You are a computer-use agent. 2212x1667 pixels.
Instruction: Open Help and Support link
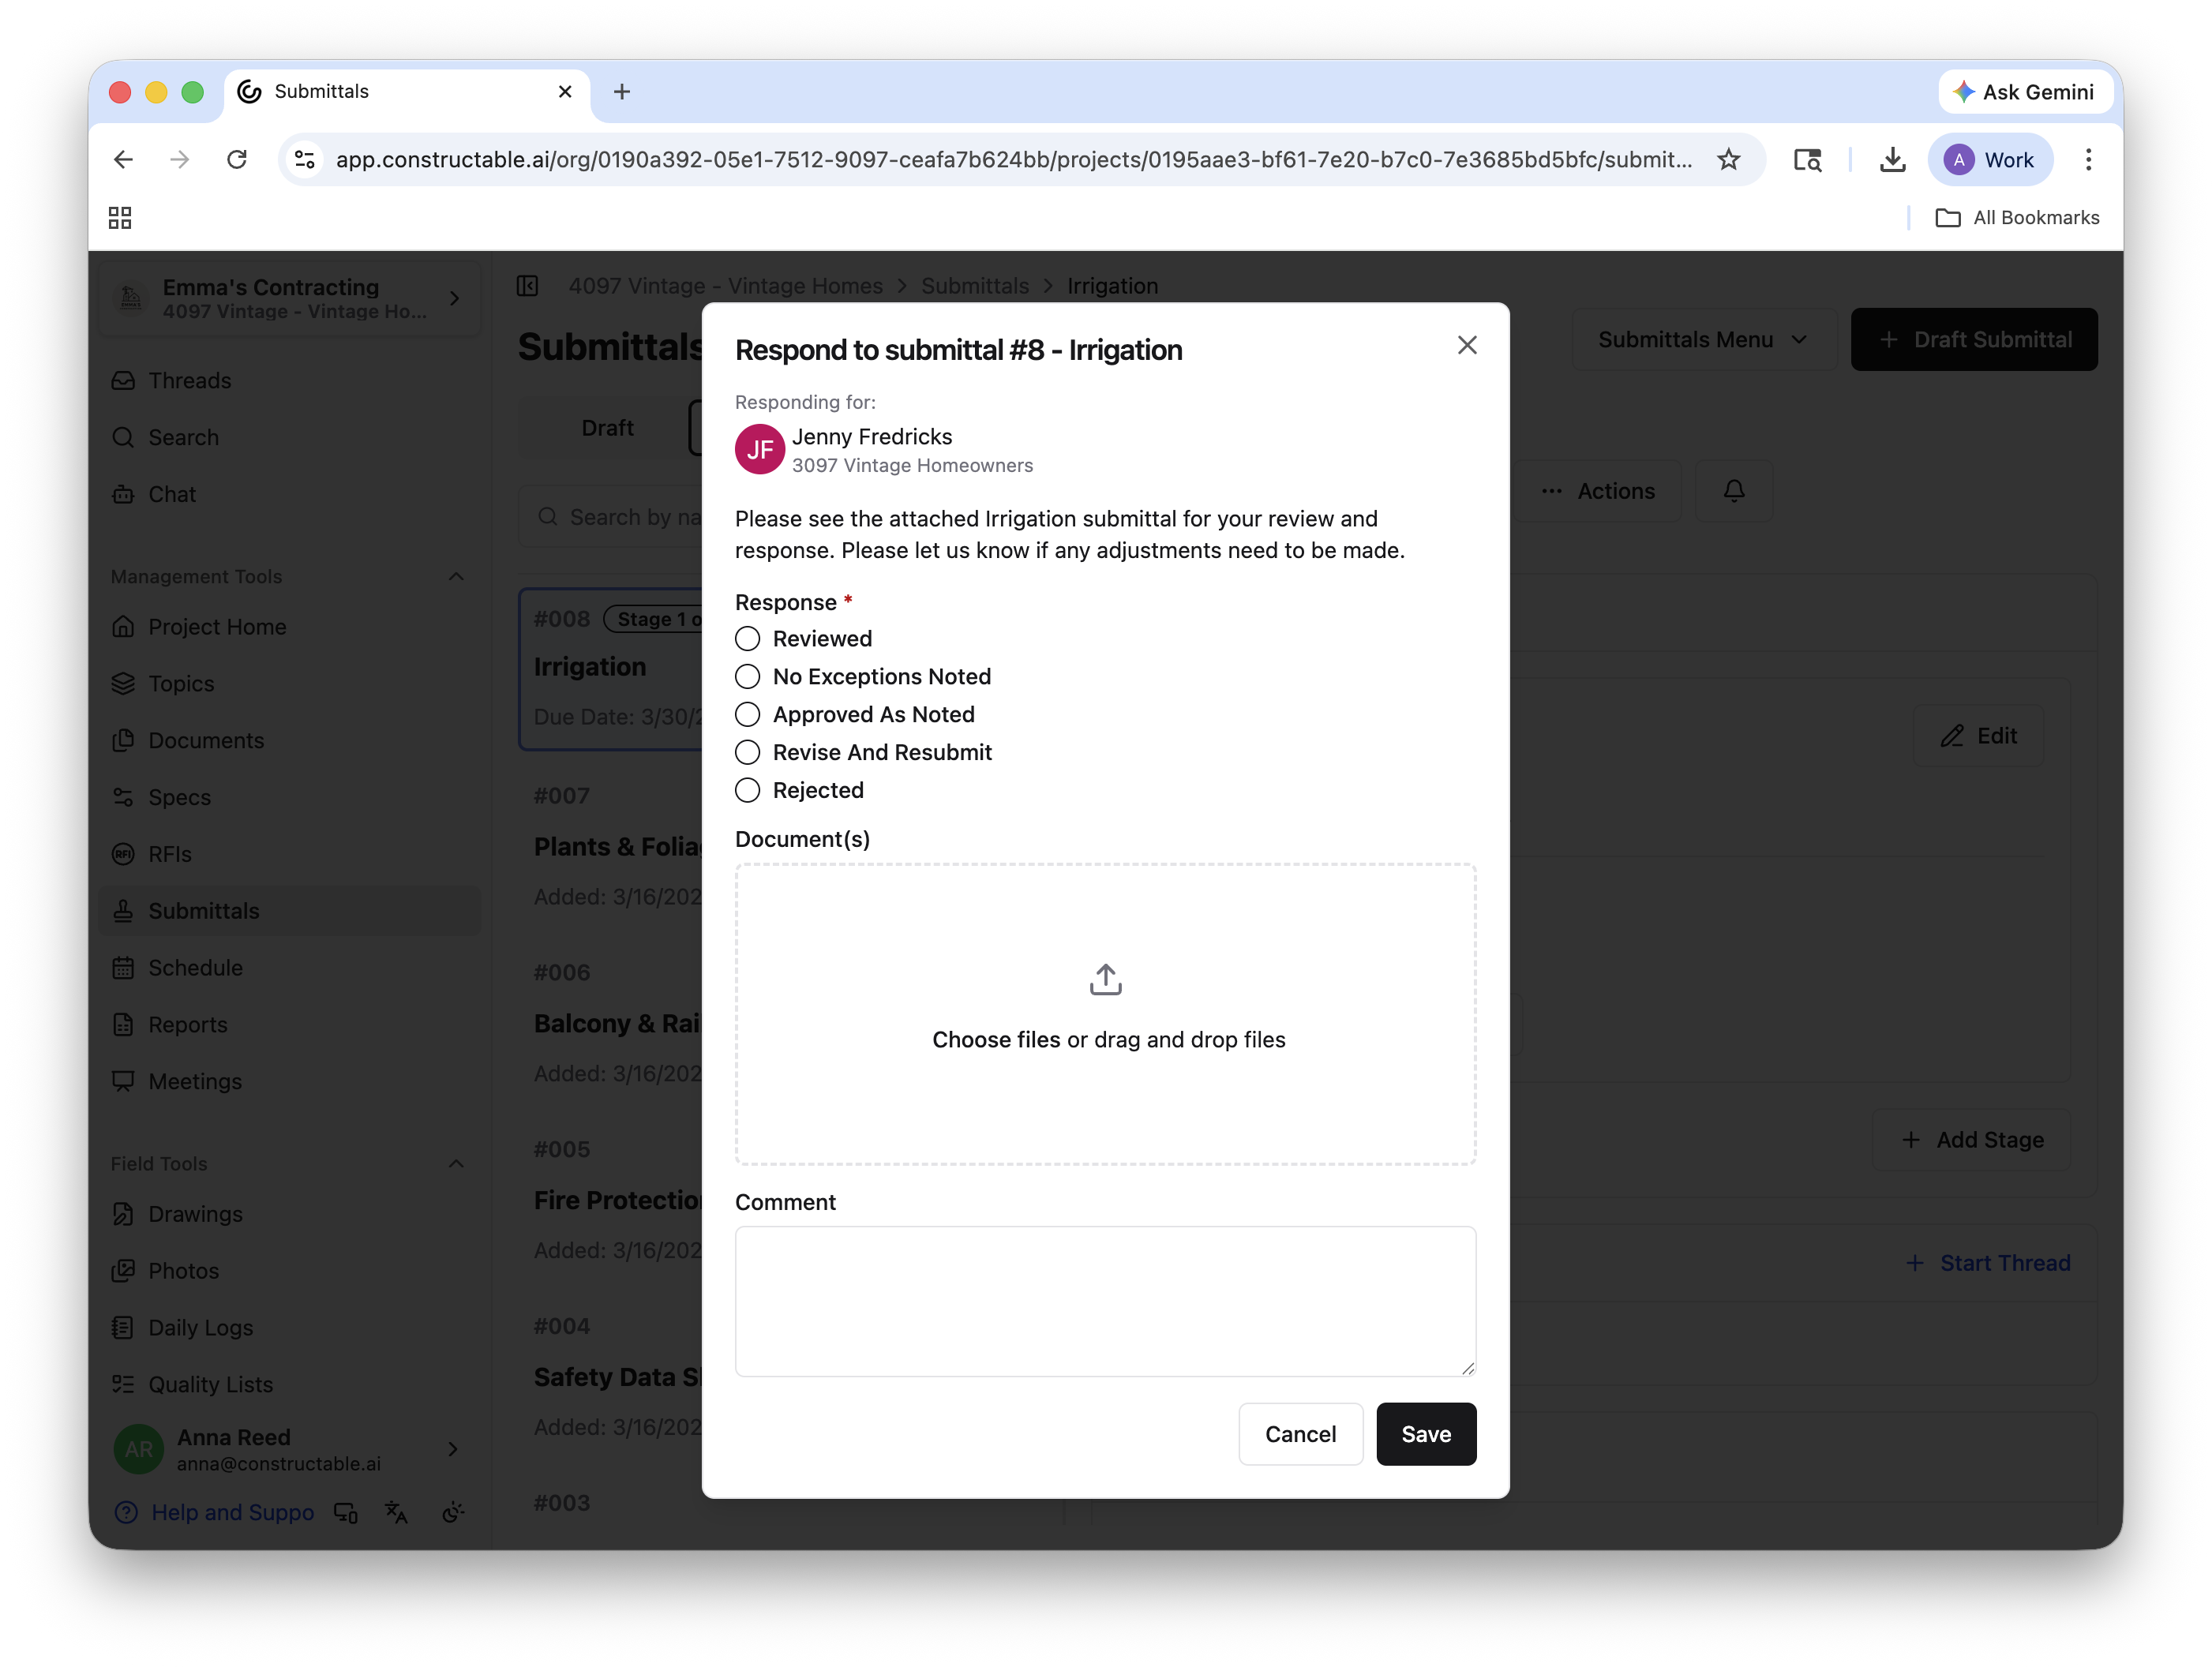pyautogui.click(x=214, y=1513)
